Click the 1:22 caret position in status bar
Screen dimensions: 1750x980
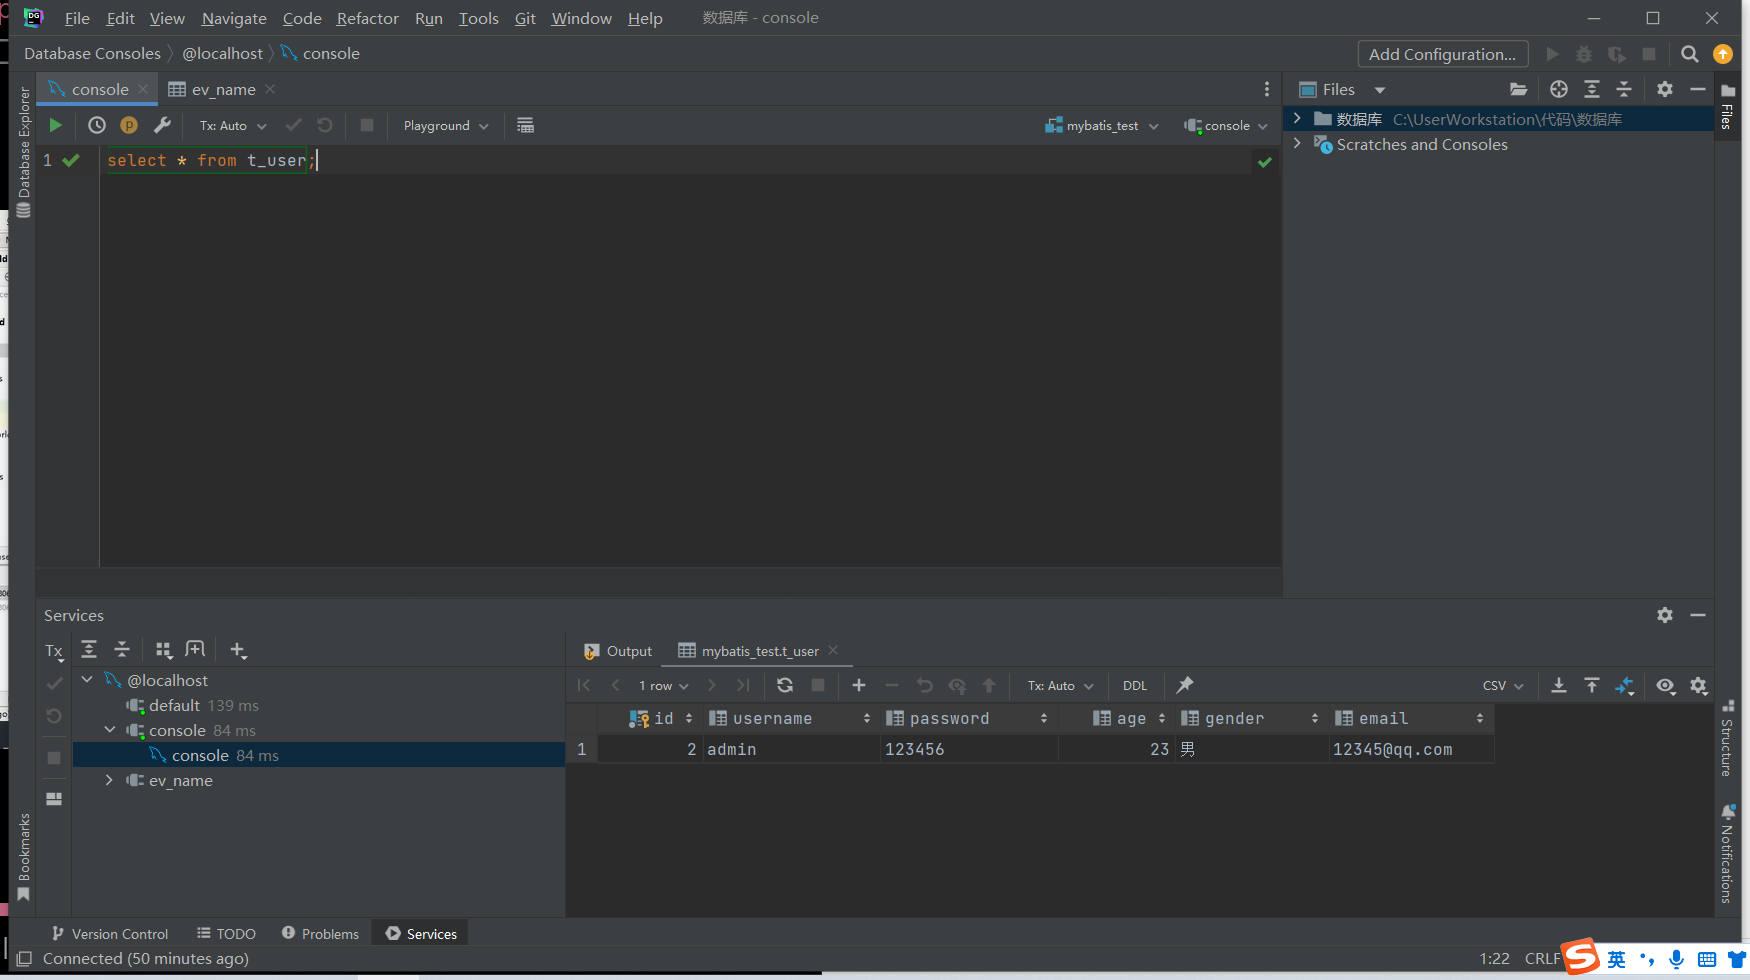[1494, 958]
